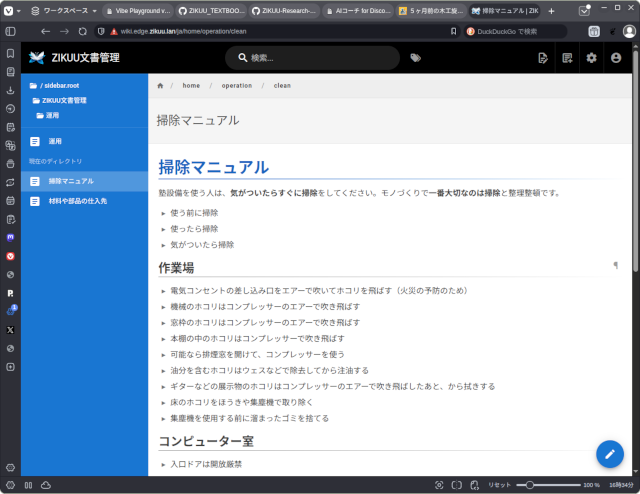Image resolution: width=640 pixels, height=494 pixels.
Task: Open the X (Twitter) sidebar panel
Action: click(10, 329)
